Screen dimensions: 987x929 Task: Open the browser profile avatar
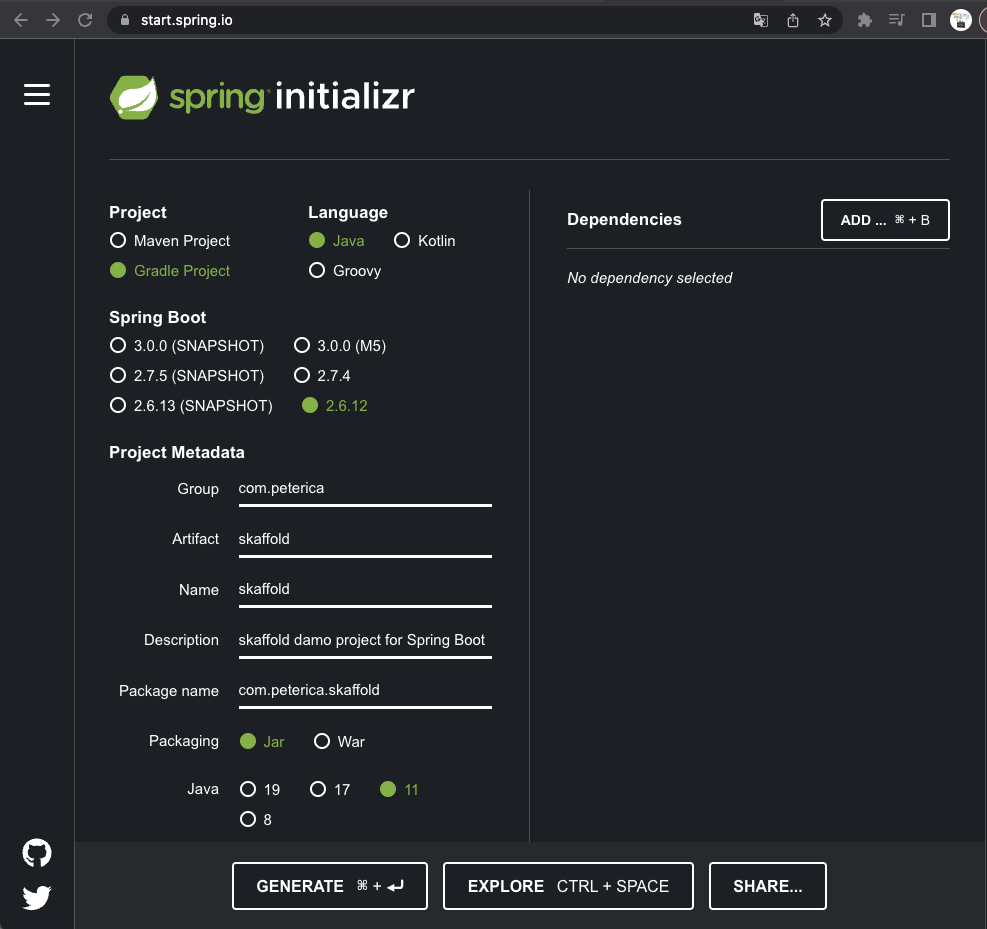coord(961,20)
